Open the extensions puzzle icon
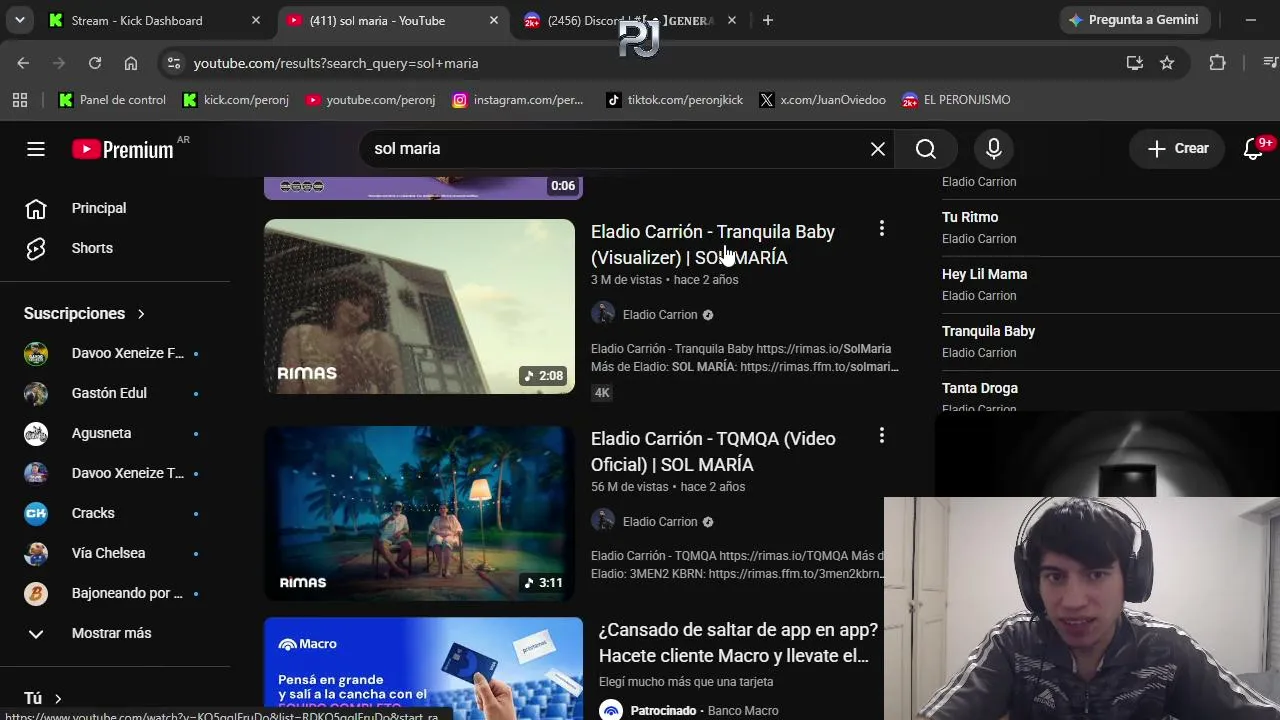Screen dimensions: 1280x720 pyautogui.click(x=1217, y=63)
